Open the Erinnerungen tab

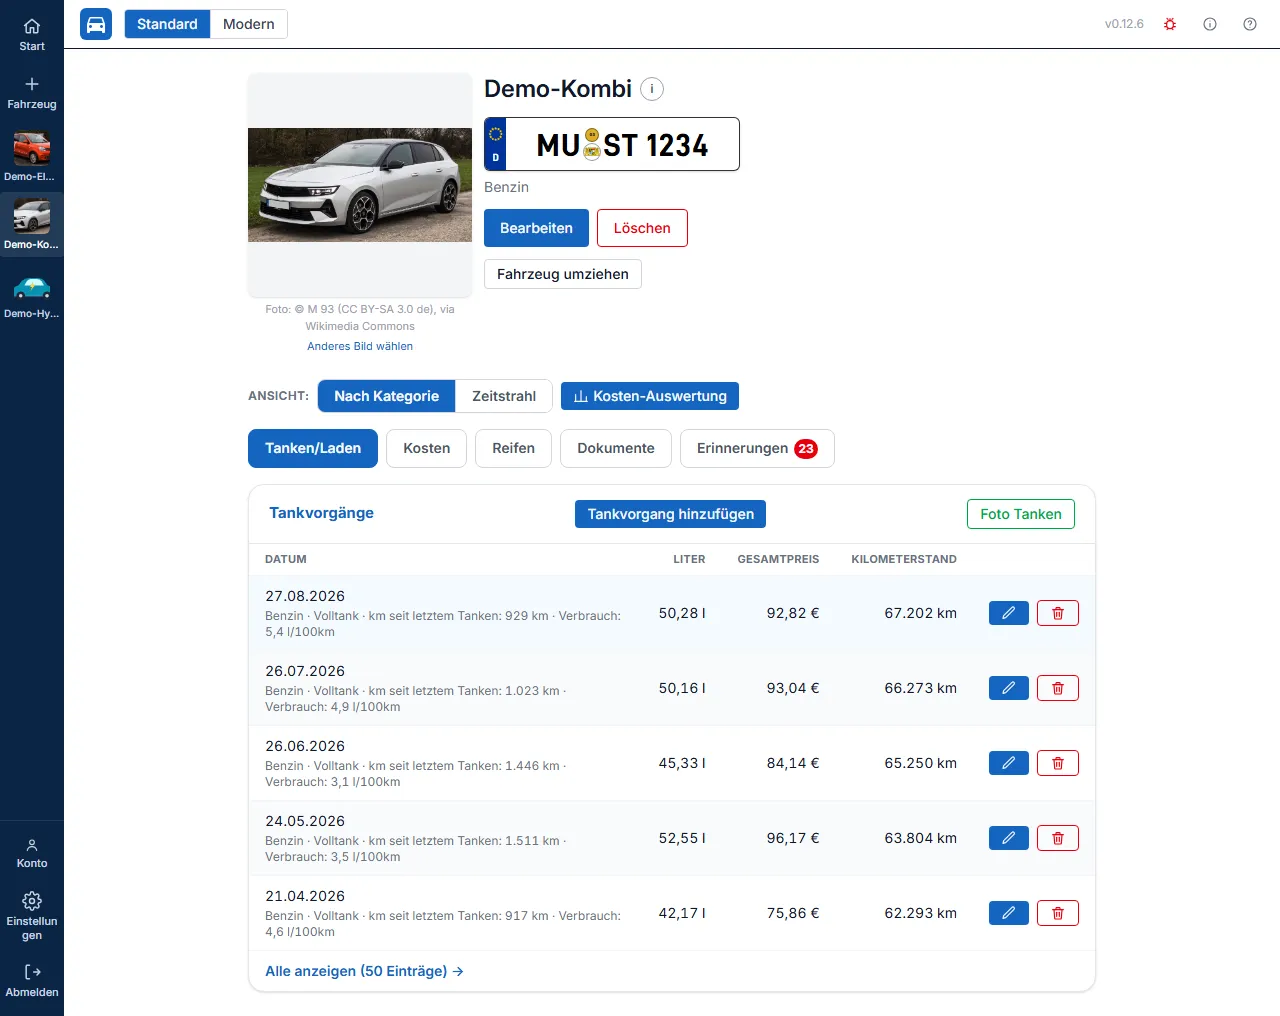757,448
